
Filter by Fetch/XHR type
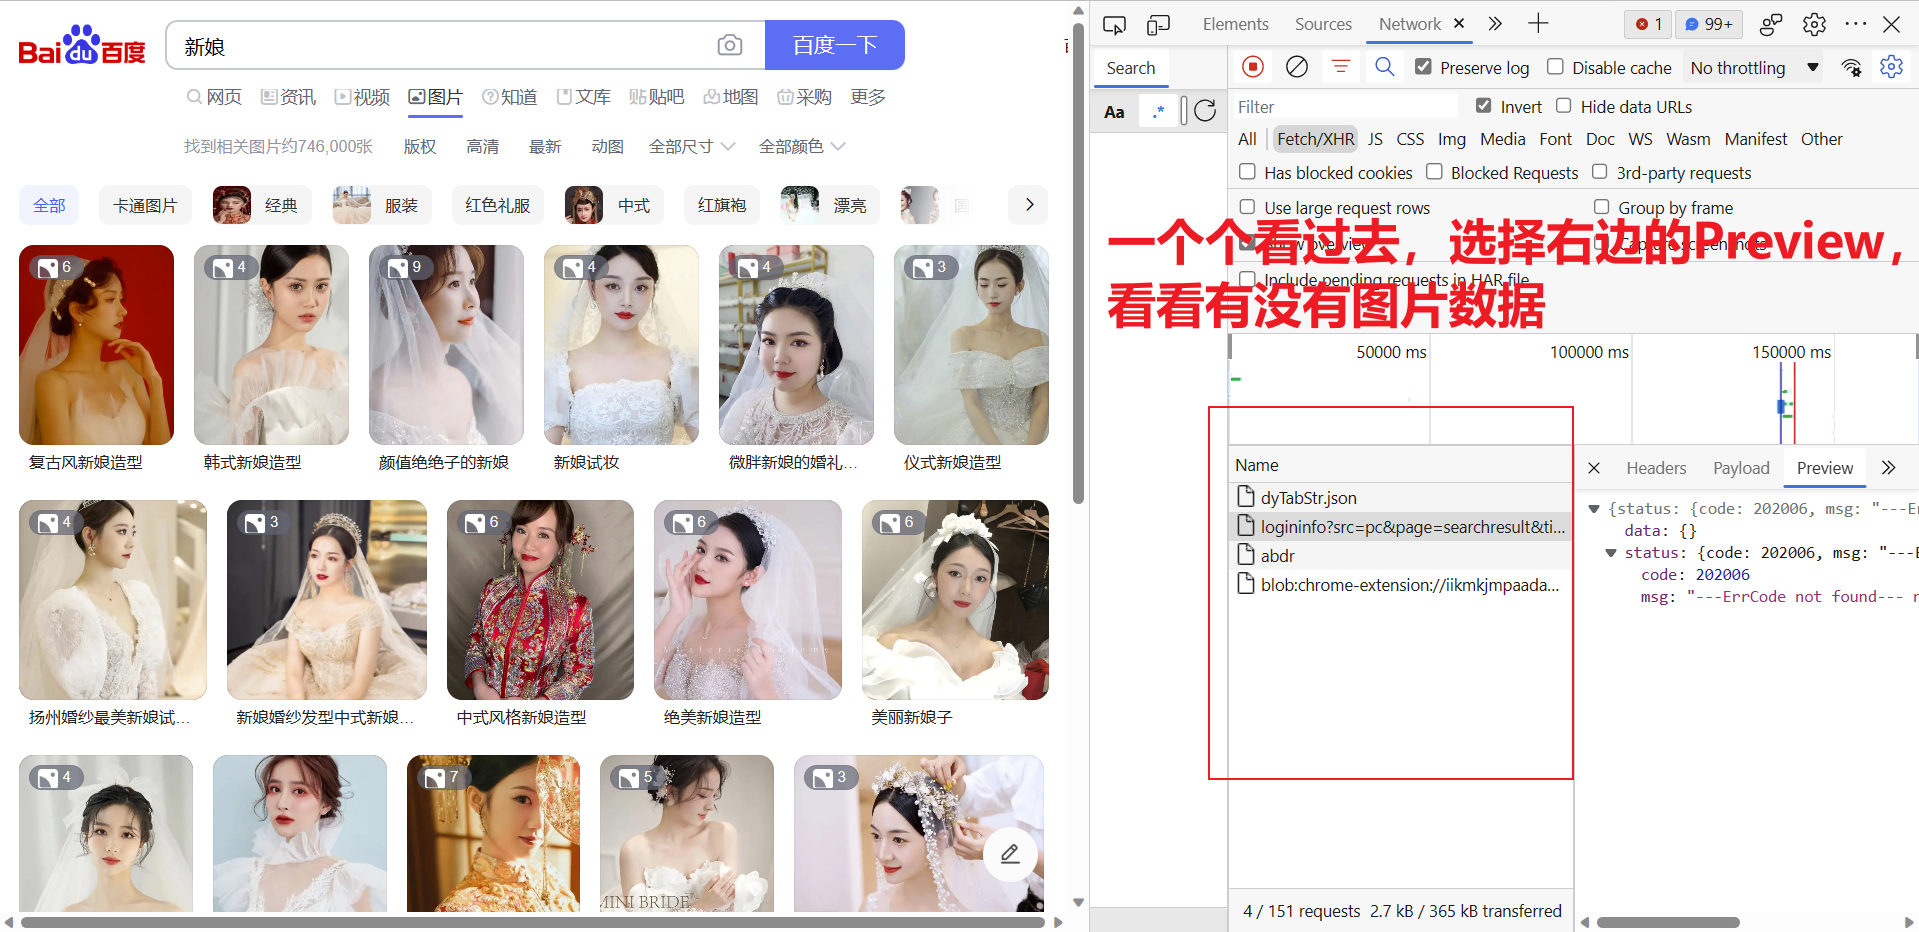tap(1315, 139)
